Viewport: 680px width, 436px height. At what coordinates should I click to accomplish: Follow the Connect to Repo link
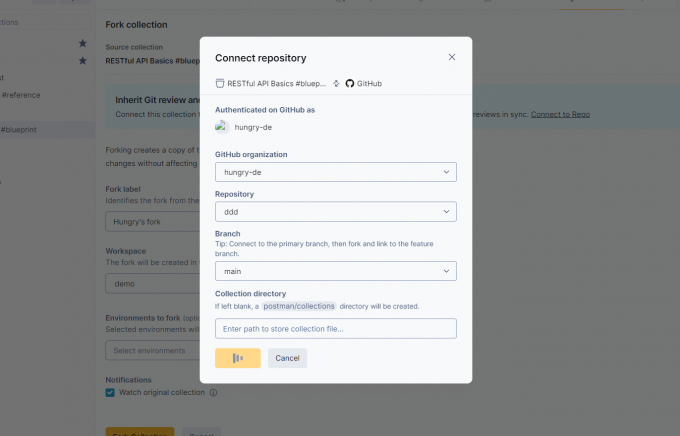(560, 114)
